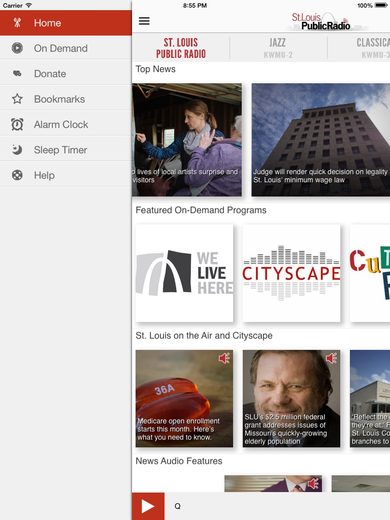Open Cityscape program tile

(292, 273)
